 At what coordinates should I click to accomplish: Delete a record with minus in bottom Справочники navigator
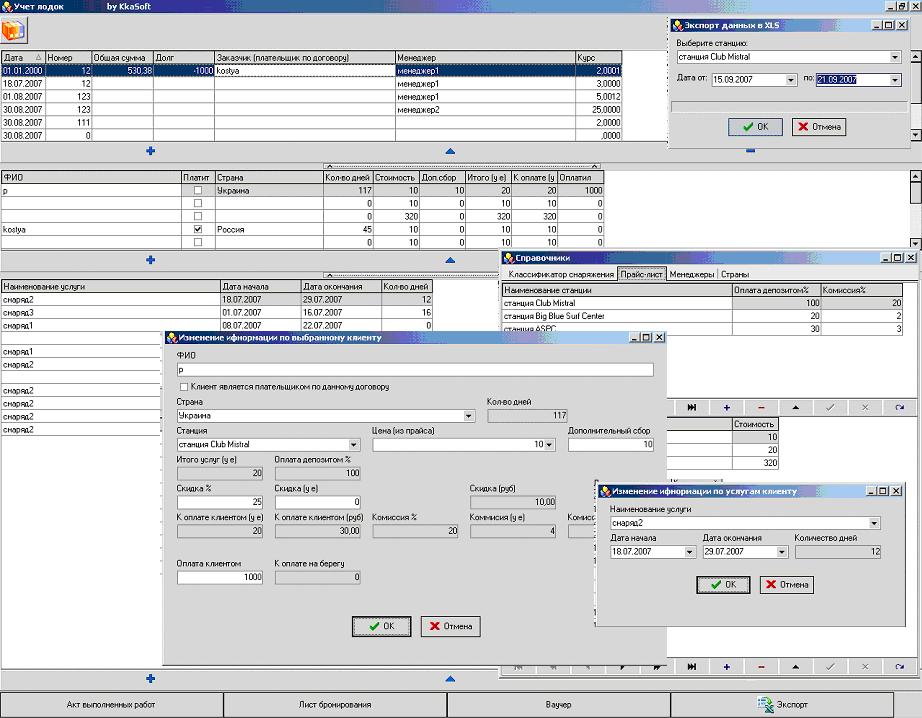[x=761, y=667]
